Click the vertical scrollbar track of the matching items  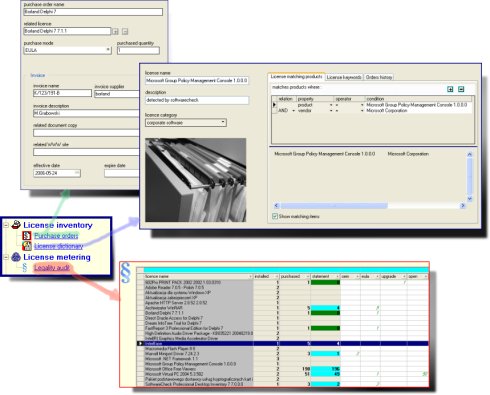point(469,177)
